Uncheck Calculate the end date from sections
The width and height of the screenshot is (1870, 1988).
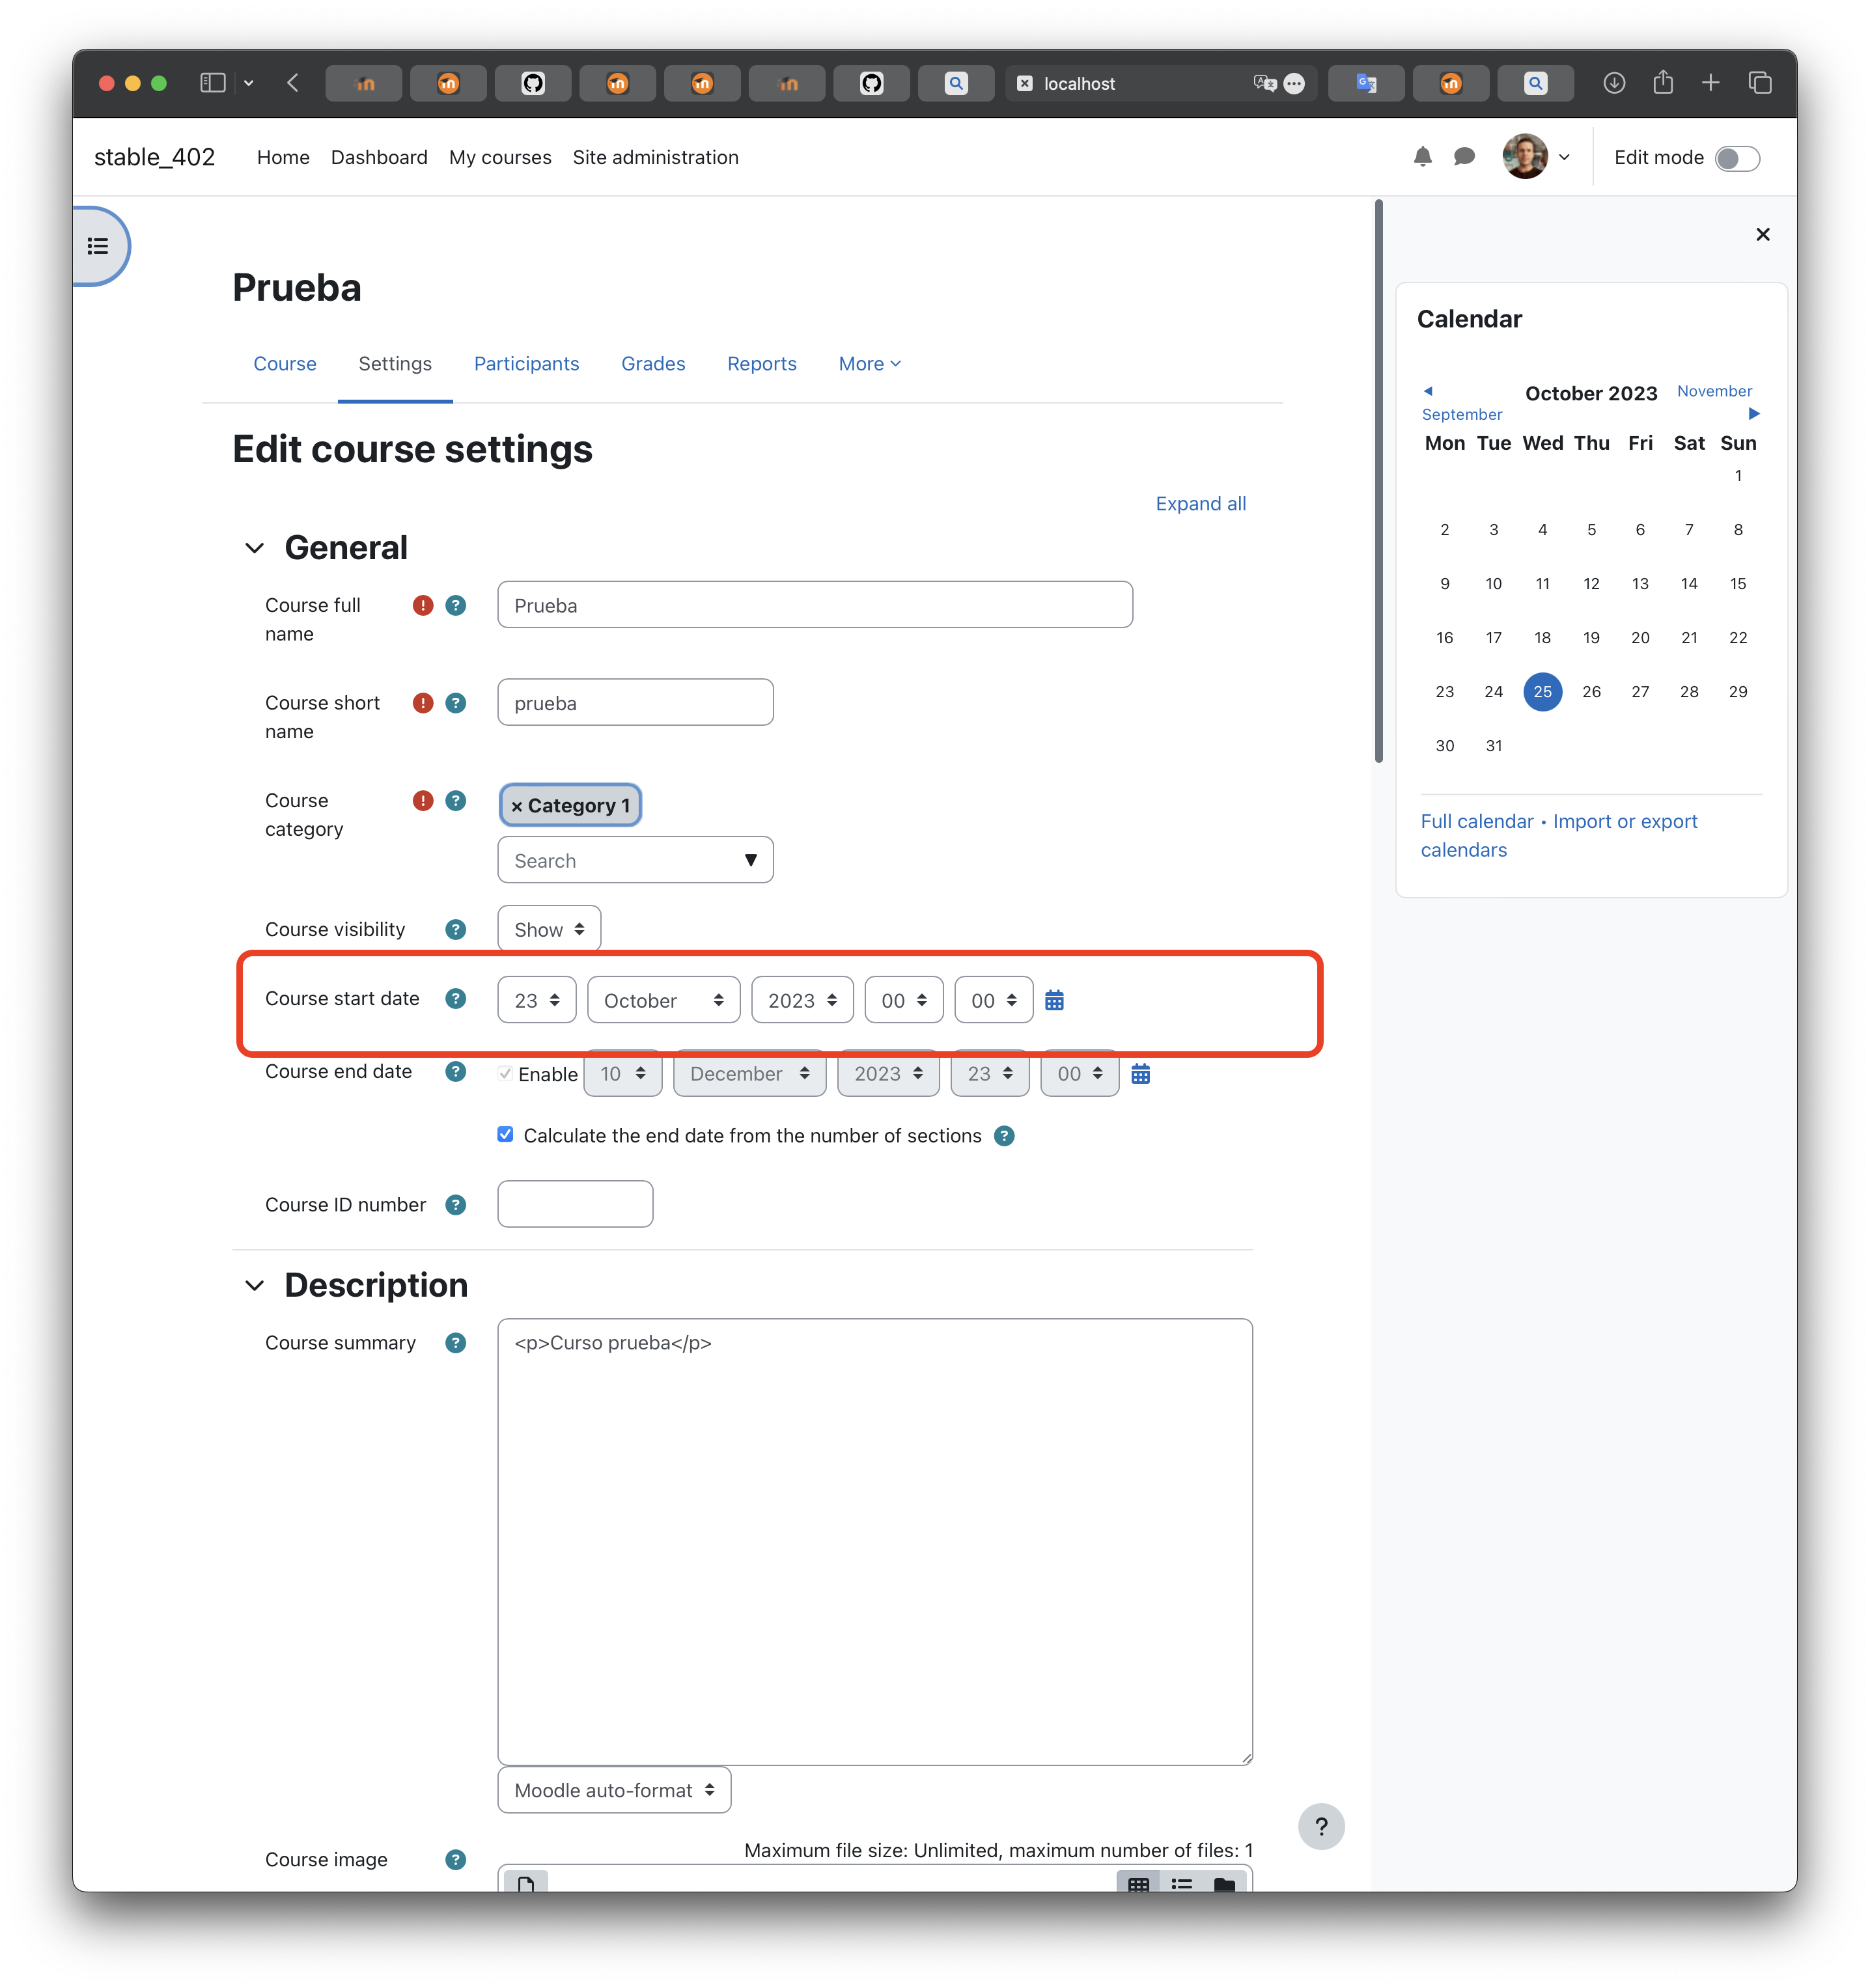[505, 1134]
